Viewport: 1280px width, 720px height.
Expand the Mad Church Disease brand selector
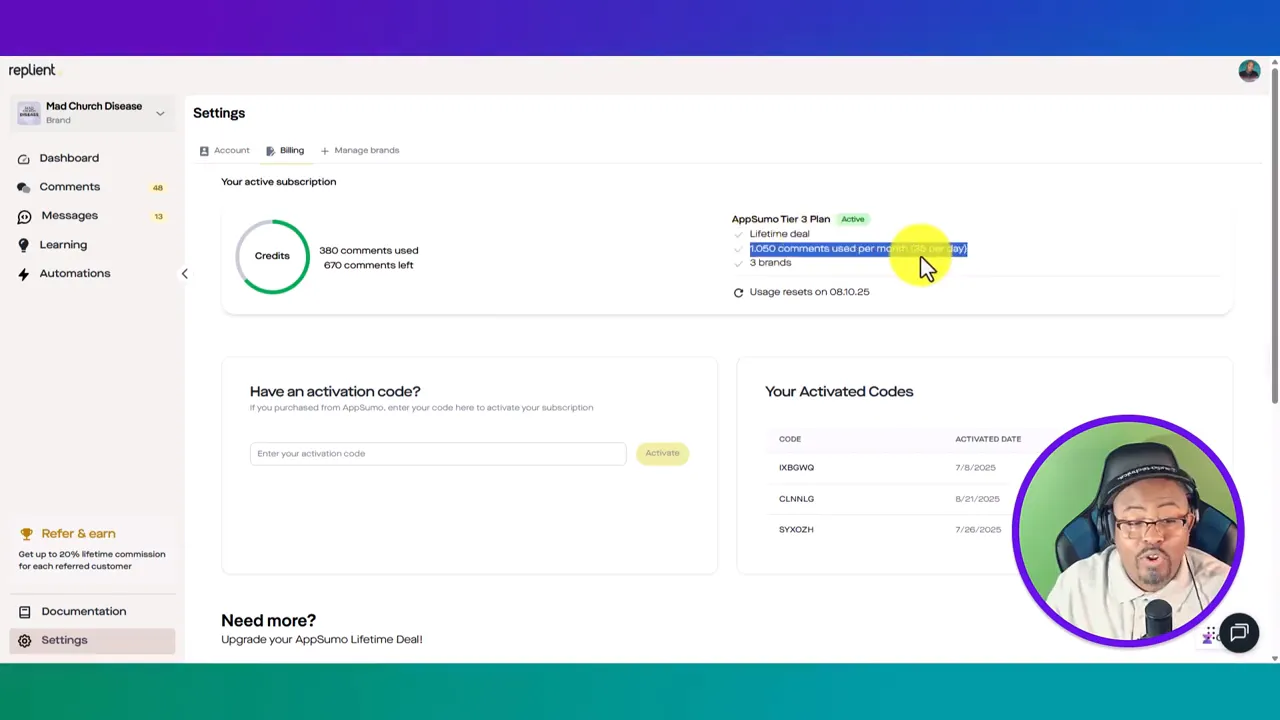point(160,113)
